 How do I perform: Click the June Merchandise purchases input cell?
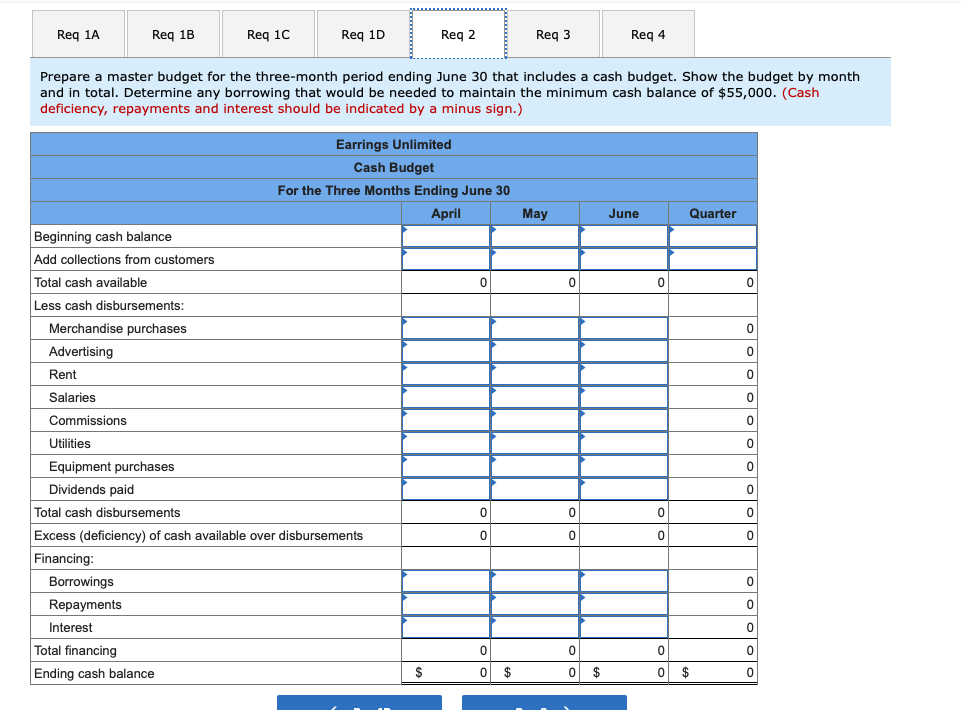click(x=622, y=328)
